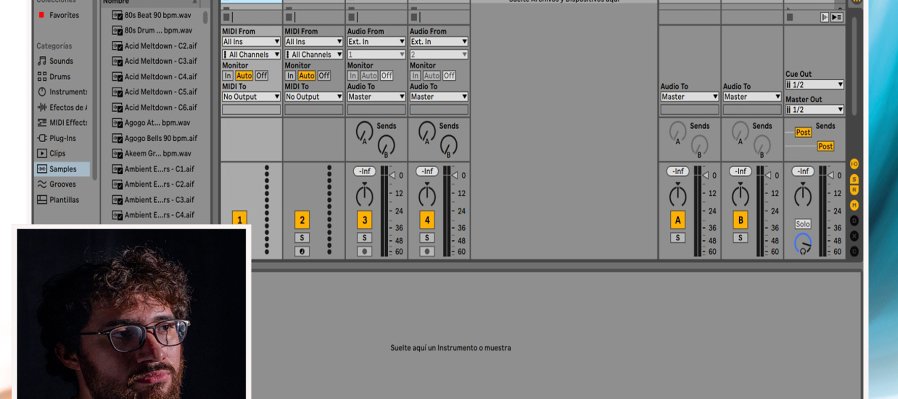Click Master -Inf volume value

point(803,171)
